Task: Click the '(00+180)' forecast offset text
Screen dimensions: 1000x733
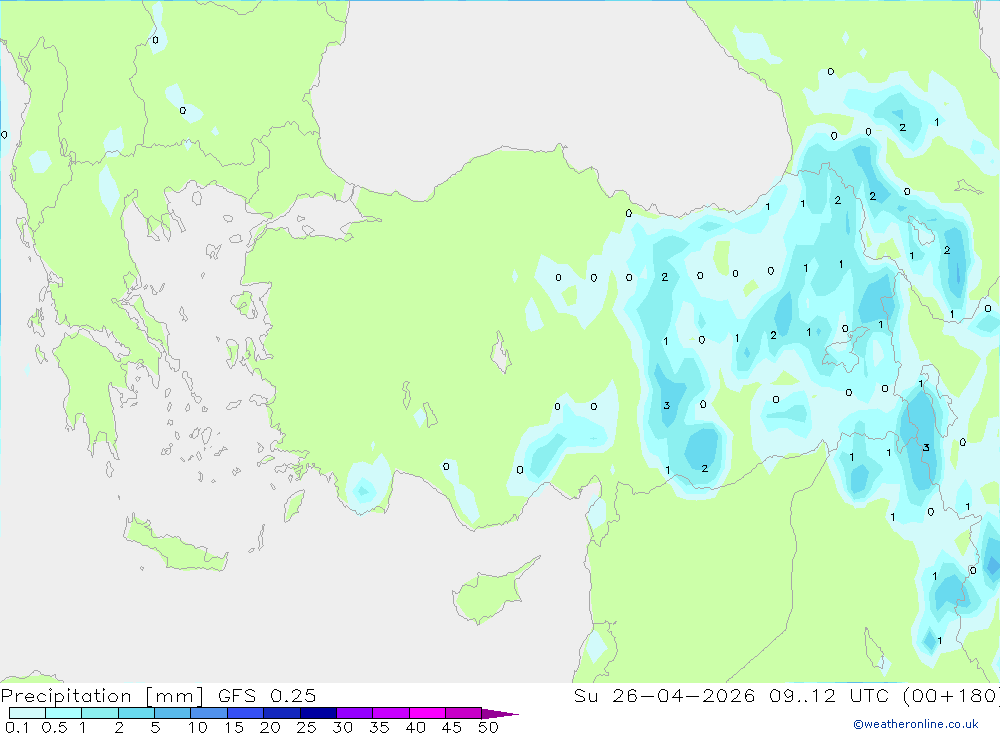Action: (952, 695)
